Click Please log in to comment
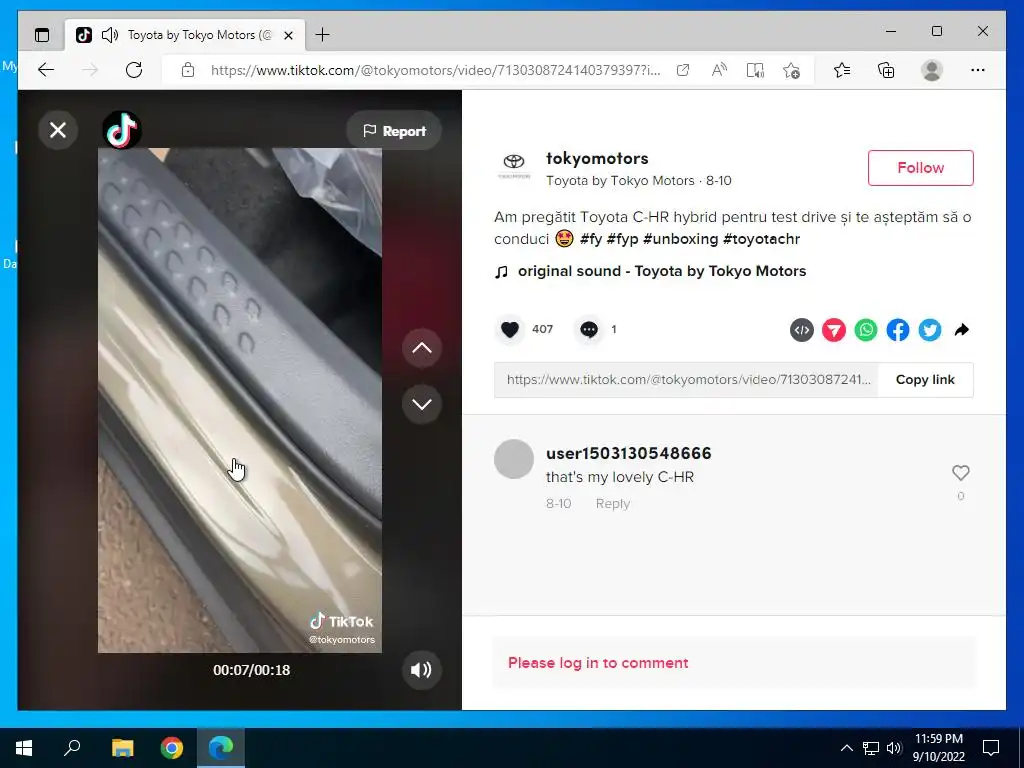 pyautogui.click(x=598, y=663)
